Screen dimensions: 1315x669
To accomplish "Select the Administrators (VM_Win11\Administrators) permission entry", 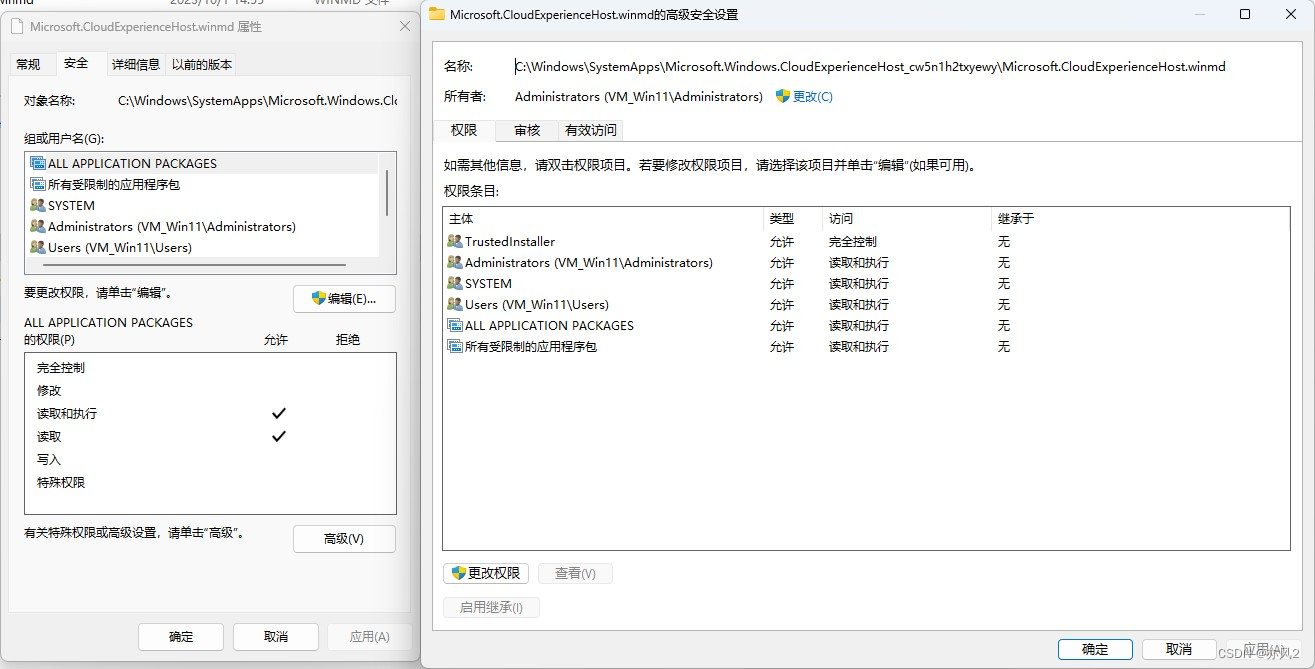I will coord(866,262).
